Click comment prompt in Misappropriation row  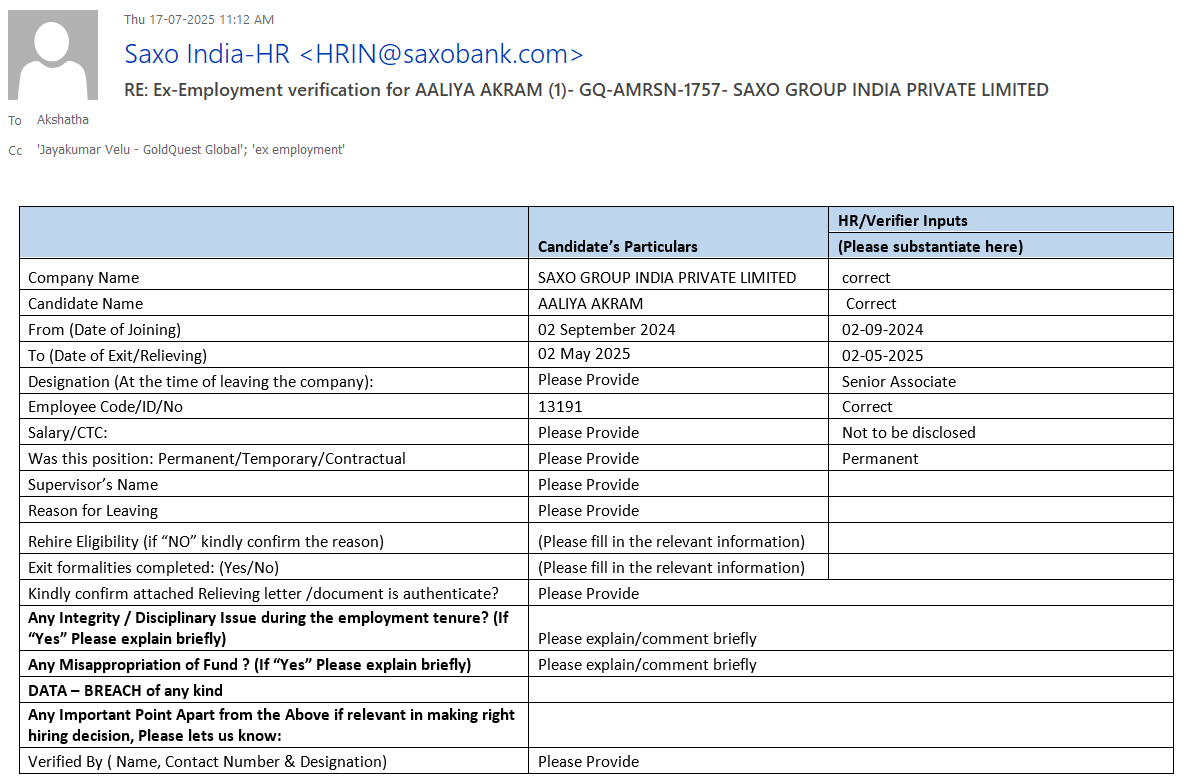coord(647,665)
